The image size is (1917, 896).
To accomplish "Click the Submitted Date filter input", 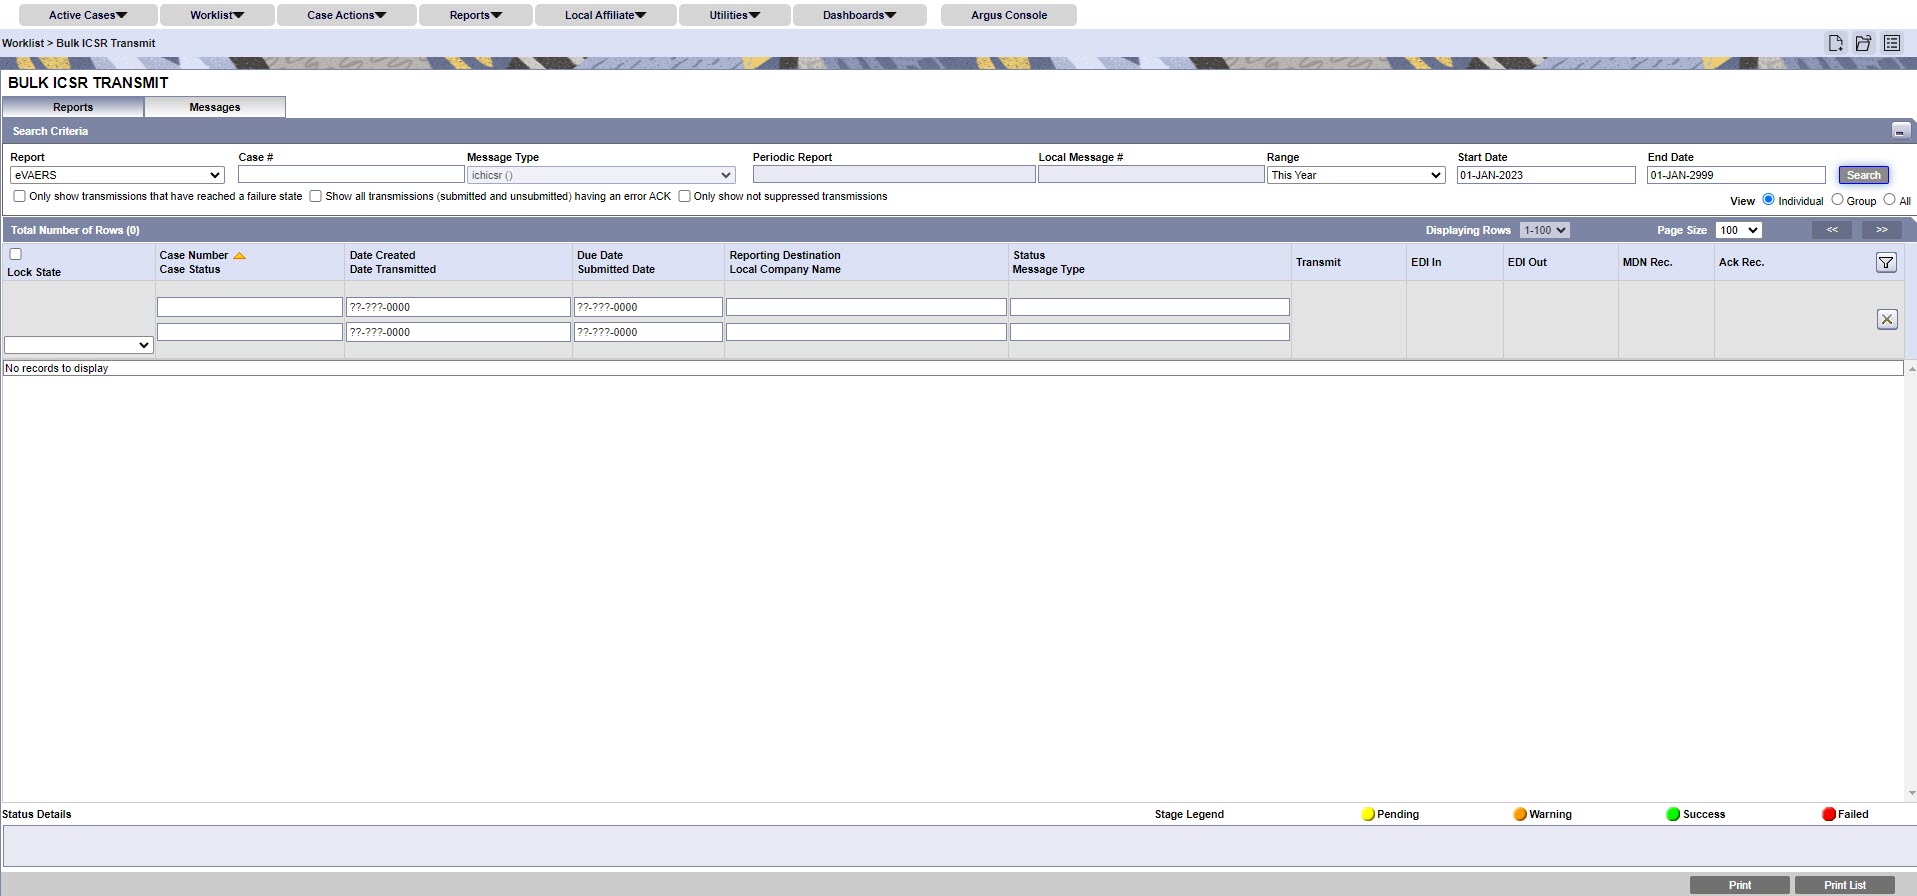I will [x=648, y=332].
